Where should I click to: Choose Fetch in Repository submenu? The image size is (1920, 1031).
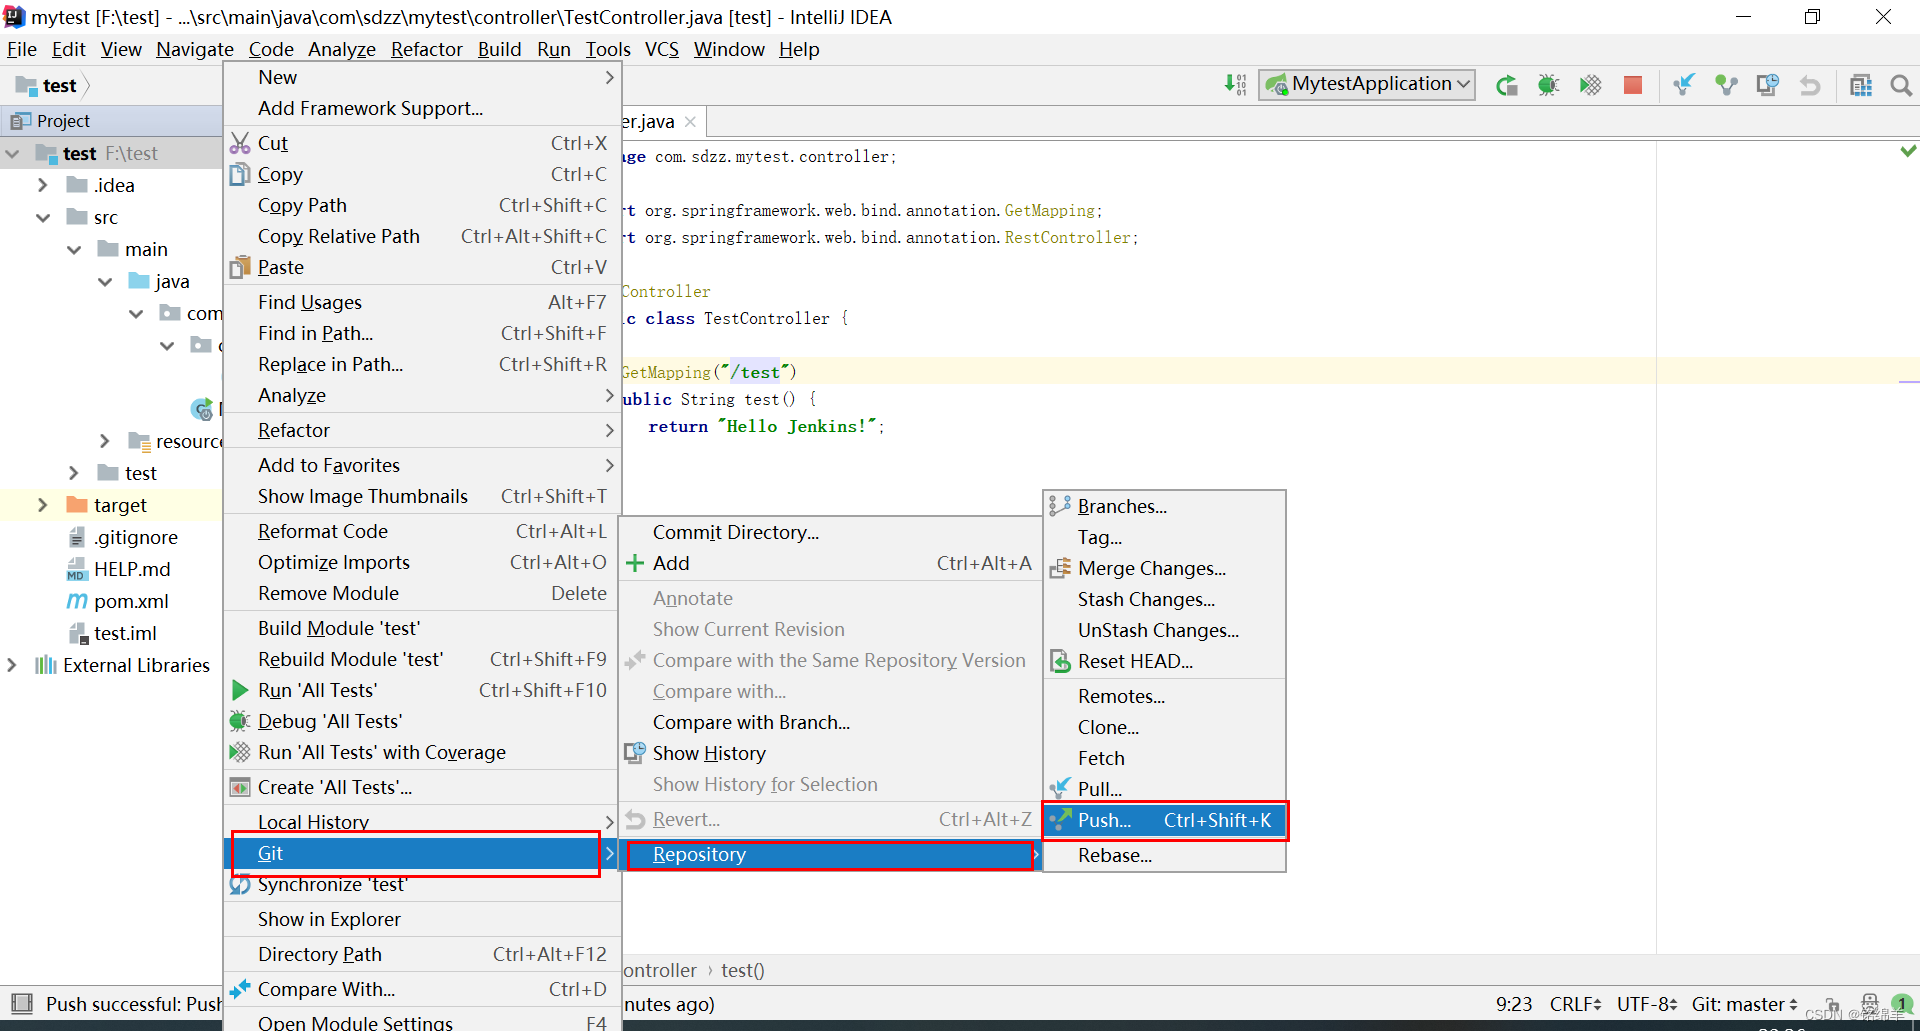point(1164,758)
